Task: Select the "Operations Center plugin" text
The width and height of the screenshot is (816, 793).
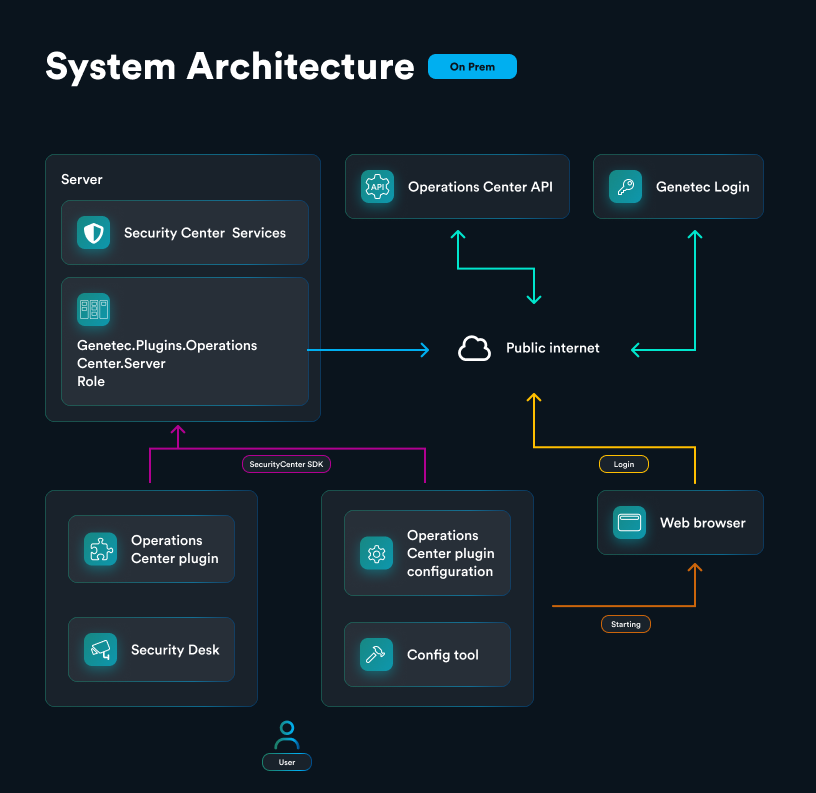Action: tap(175, 549)
